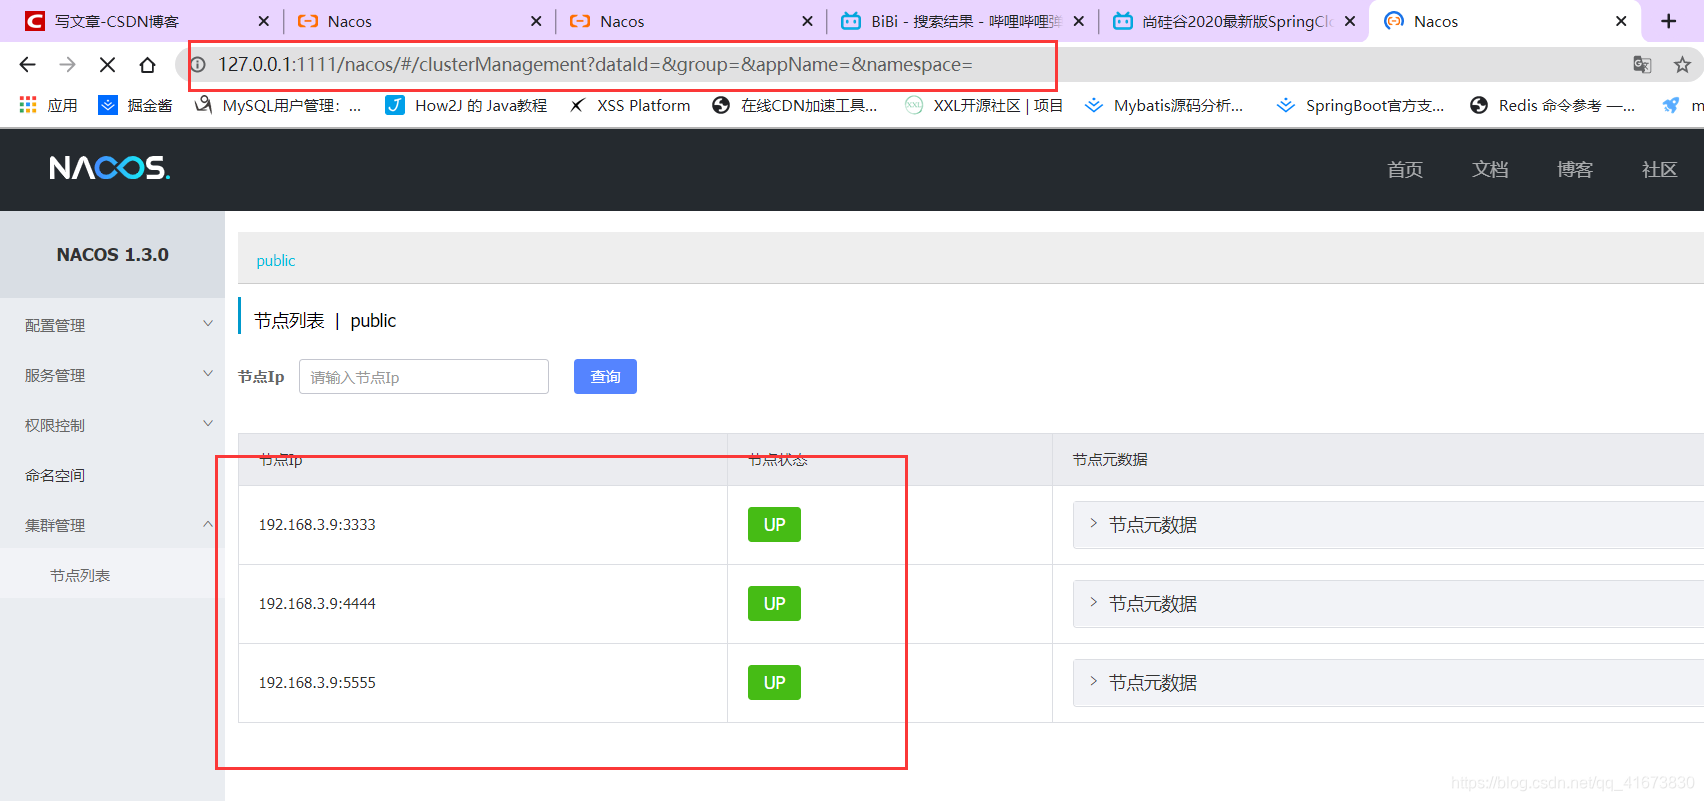
Task: Open new browser tab plus button
Action: (x=1669, y=21)
